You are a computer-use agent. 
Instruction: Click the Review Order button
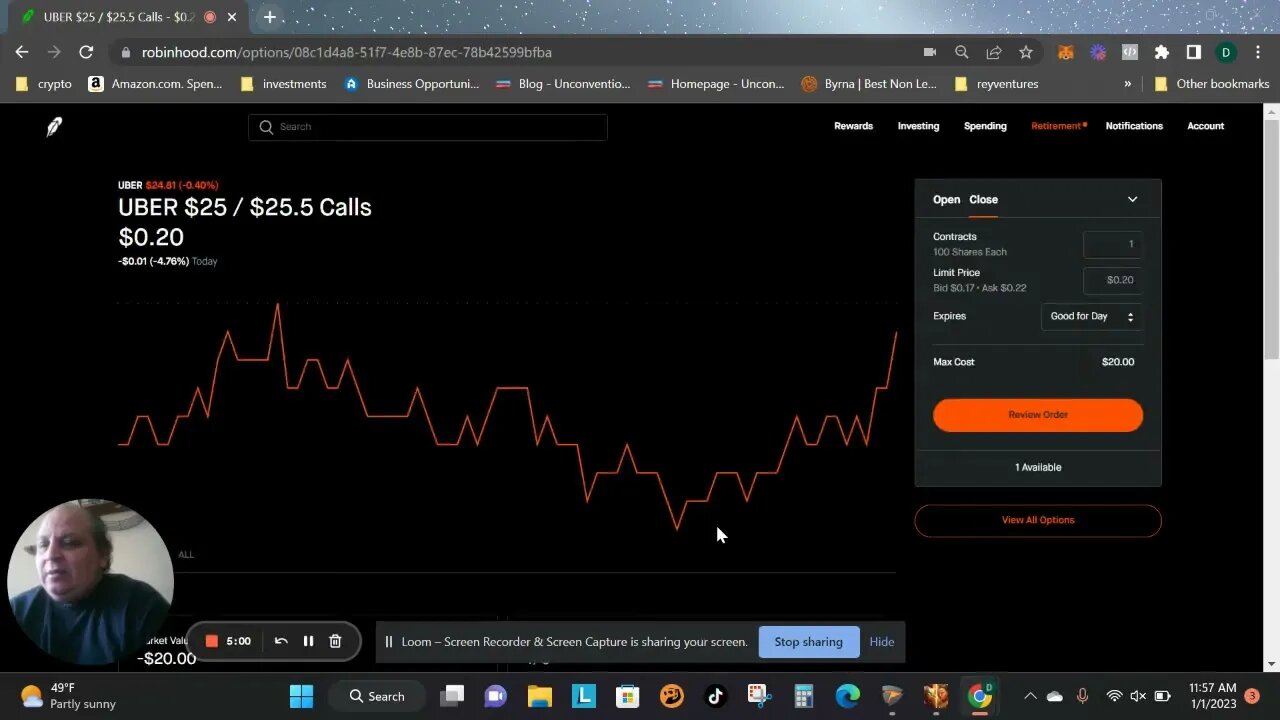coord(1038,415)
